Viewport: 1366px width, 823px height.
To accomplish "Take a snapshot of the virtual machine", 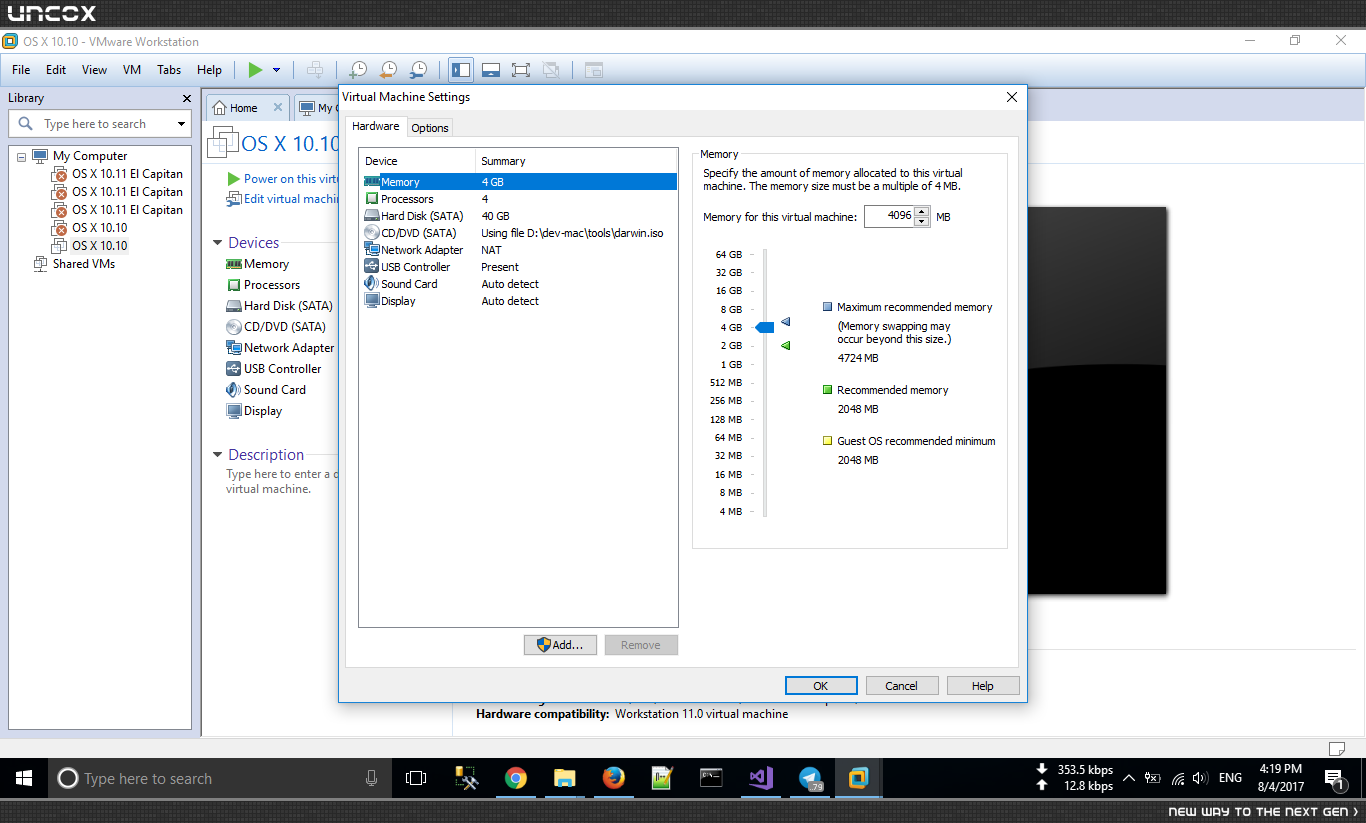I will tap(357, 70).
